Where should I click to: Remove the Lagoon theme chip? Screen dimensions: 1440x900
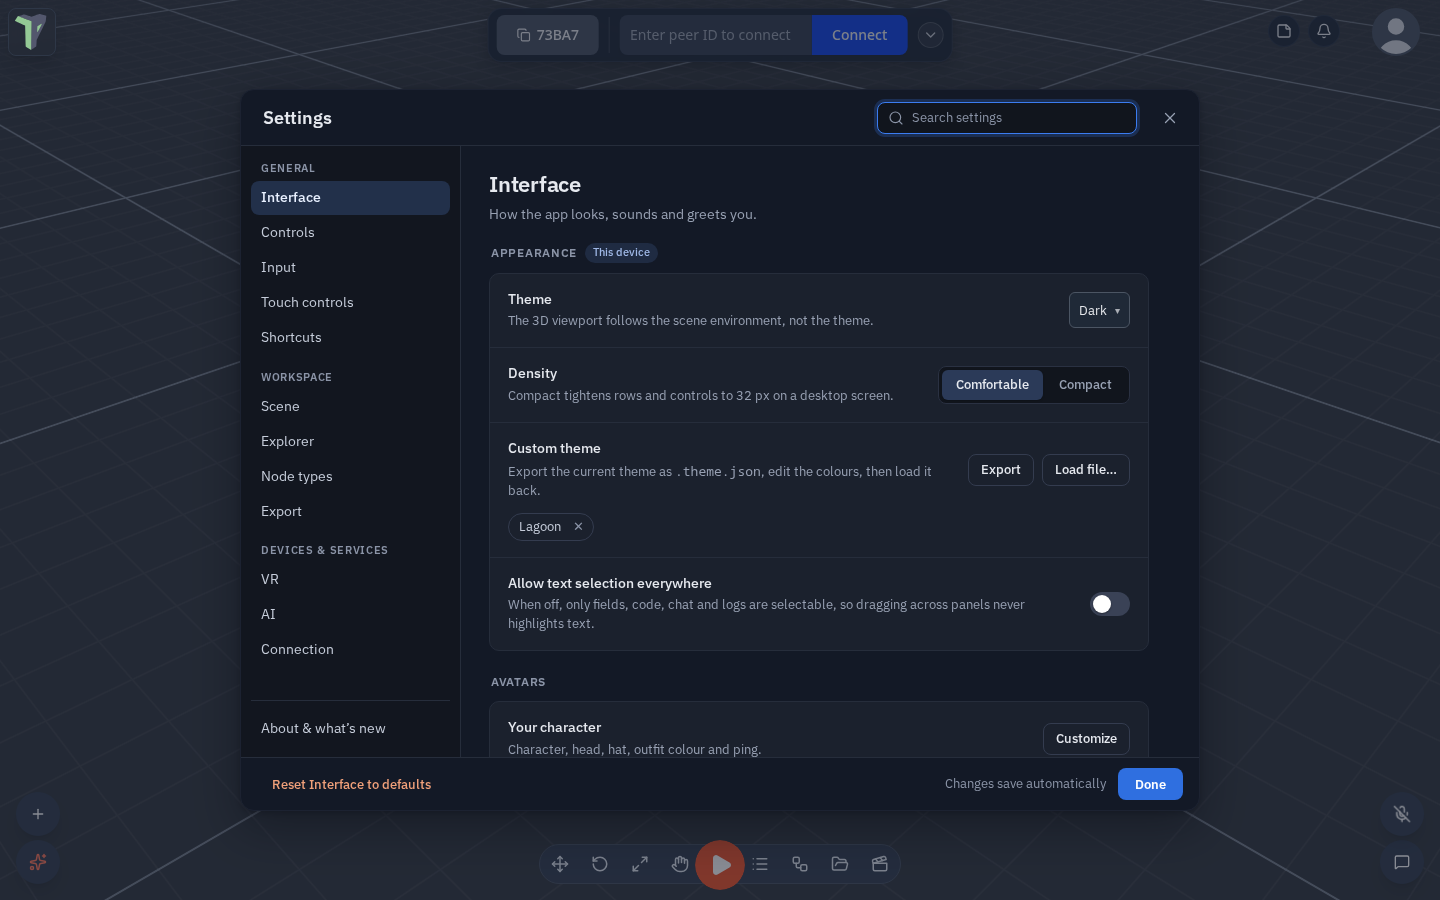coord(578,527)
